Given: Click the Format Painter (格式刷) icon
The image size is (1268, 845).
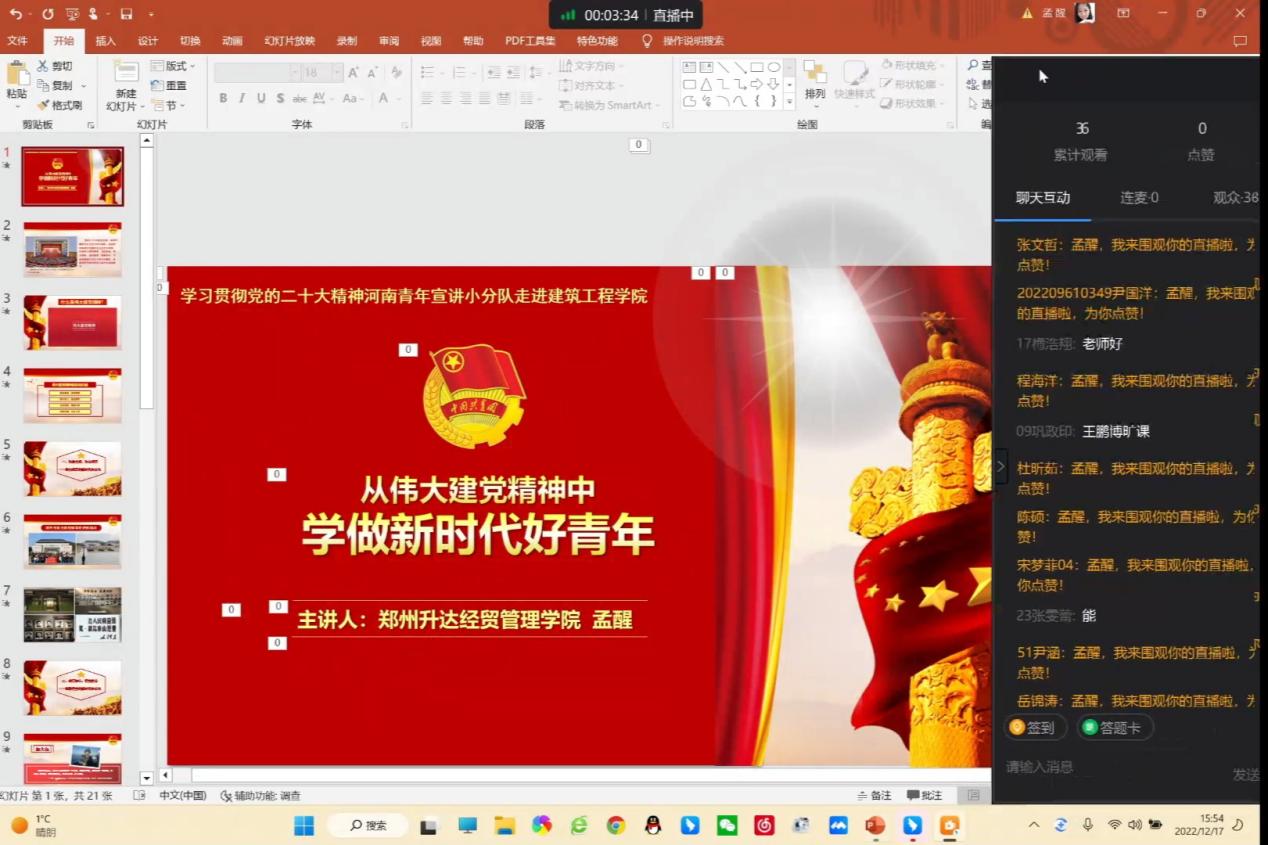Looking at the screenshot, I should click(44, 105).
